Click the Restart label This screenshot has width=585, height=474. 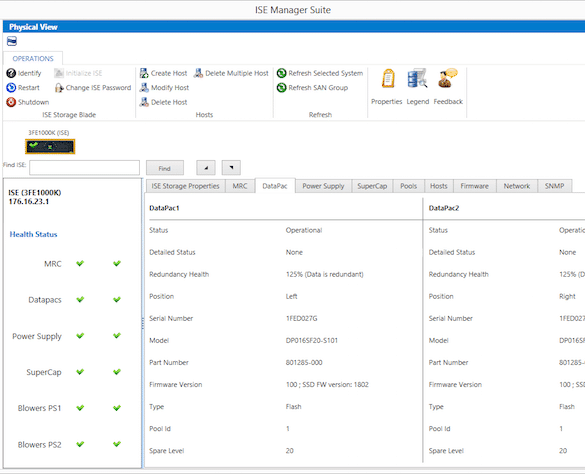29,88
